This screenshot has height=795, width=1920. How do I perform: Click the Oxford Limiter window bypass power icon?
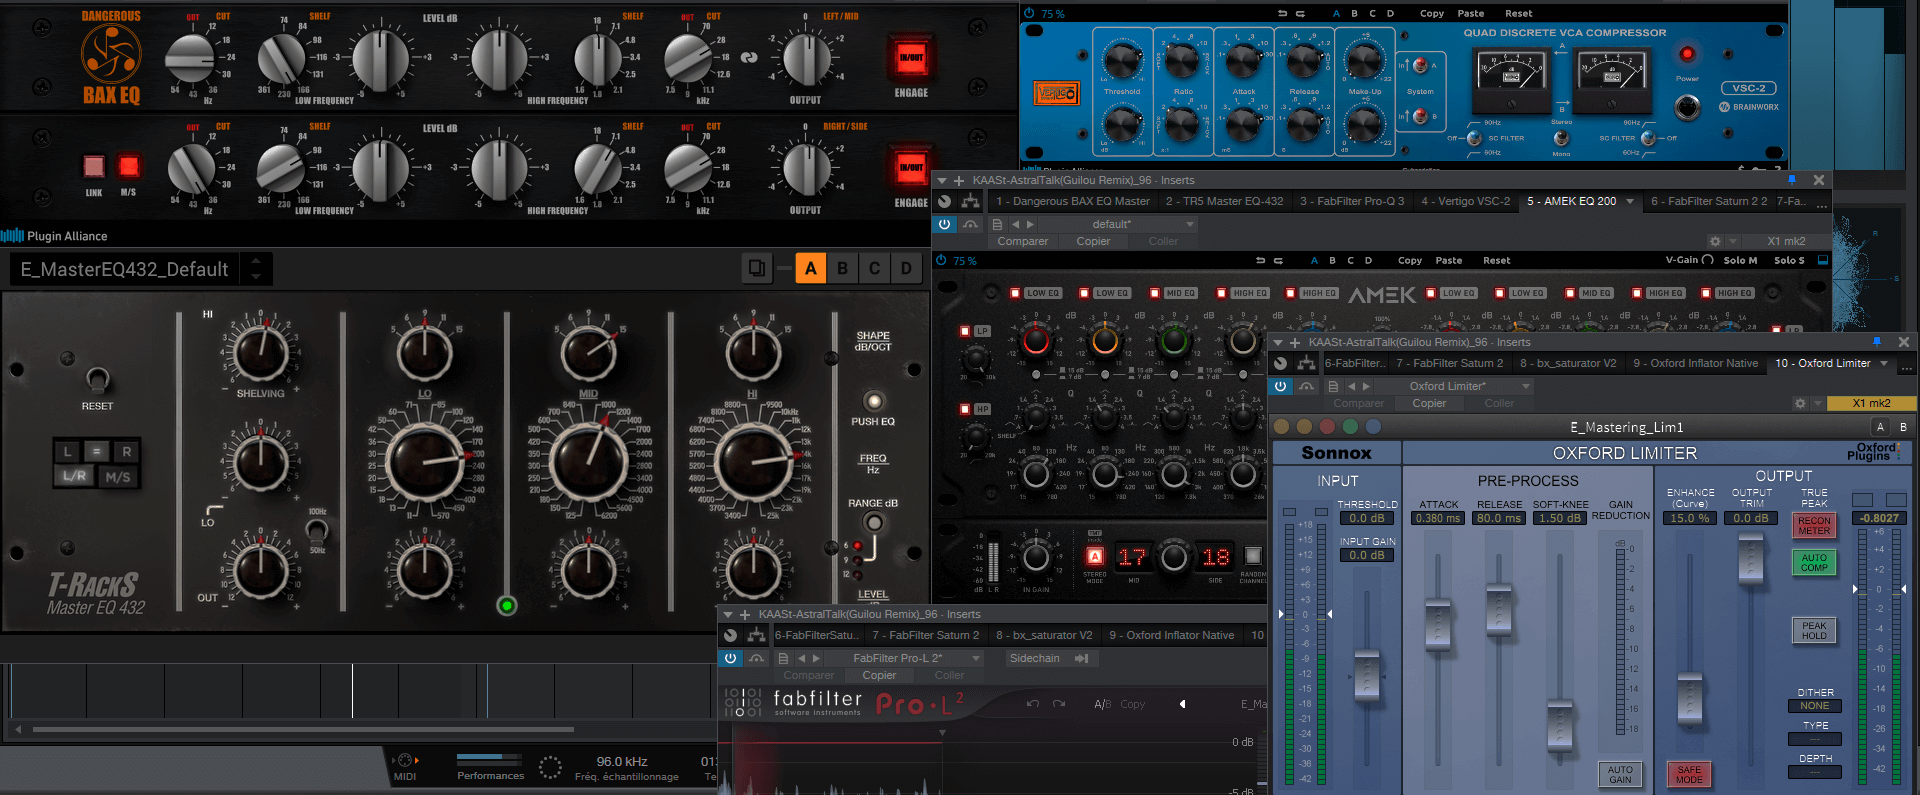click(1280, 386)
